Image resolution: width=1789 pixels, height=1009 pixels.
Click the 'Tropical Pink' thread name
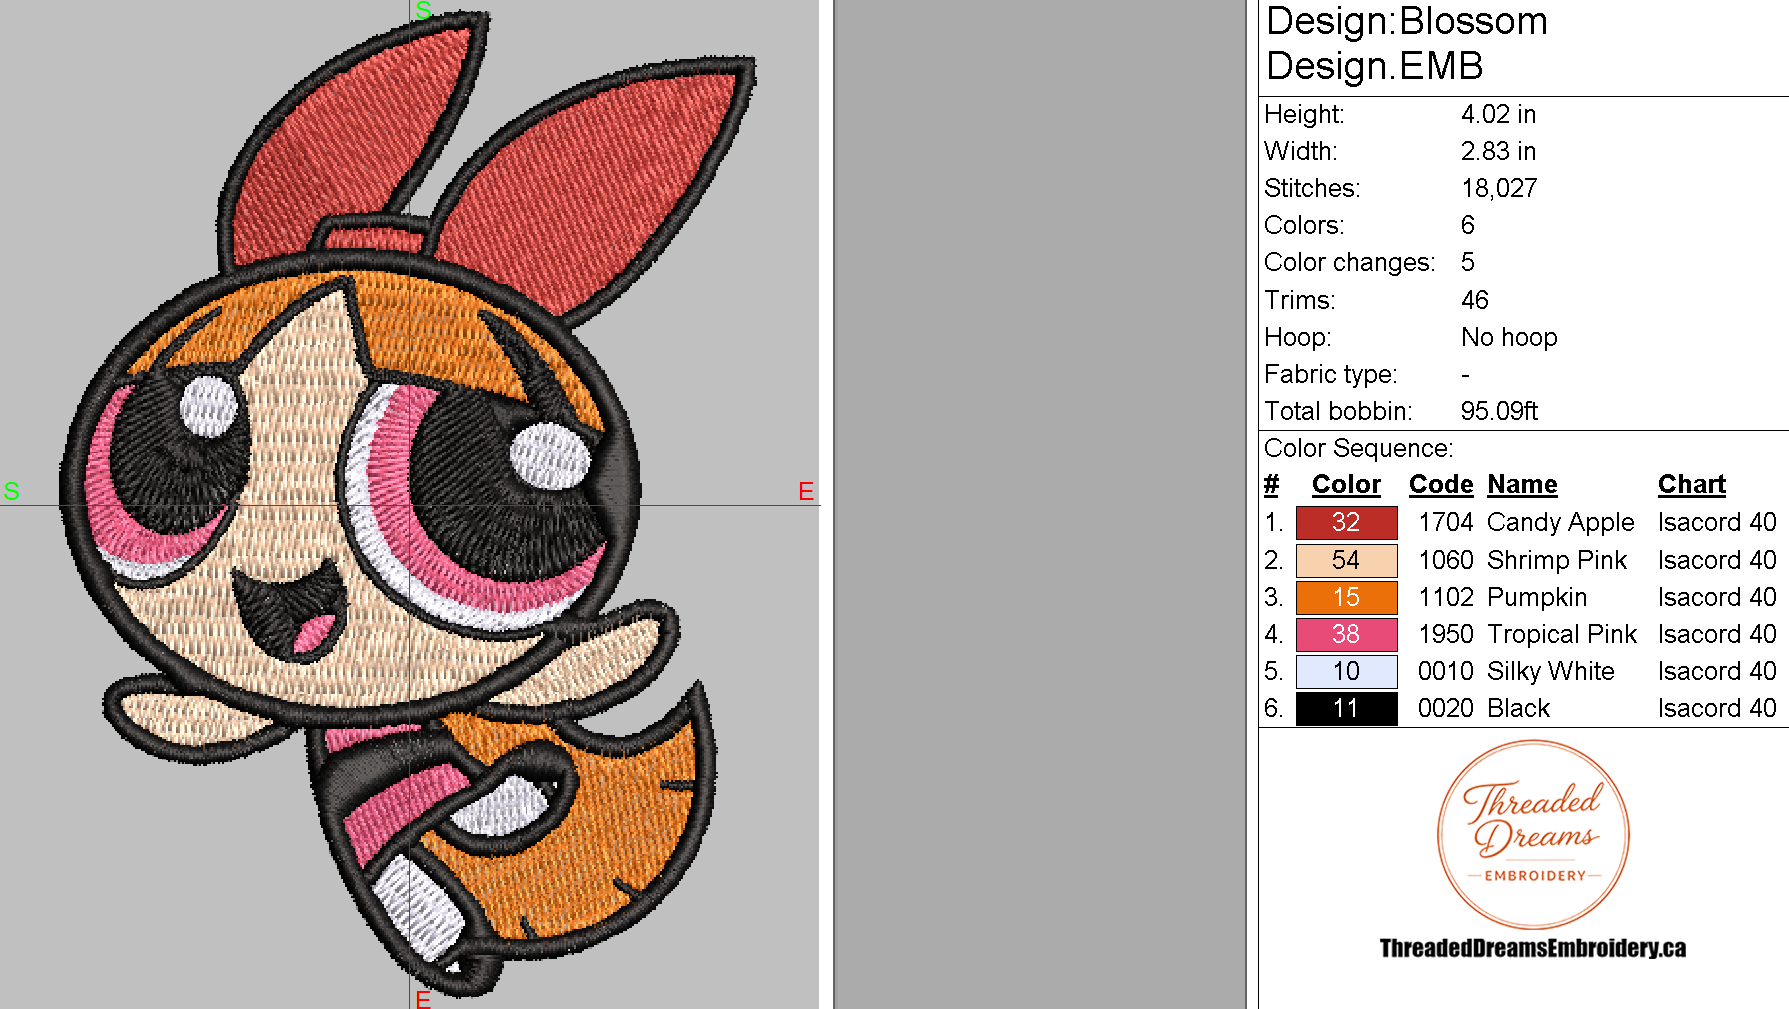tap(1562, 634)
